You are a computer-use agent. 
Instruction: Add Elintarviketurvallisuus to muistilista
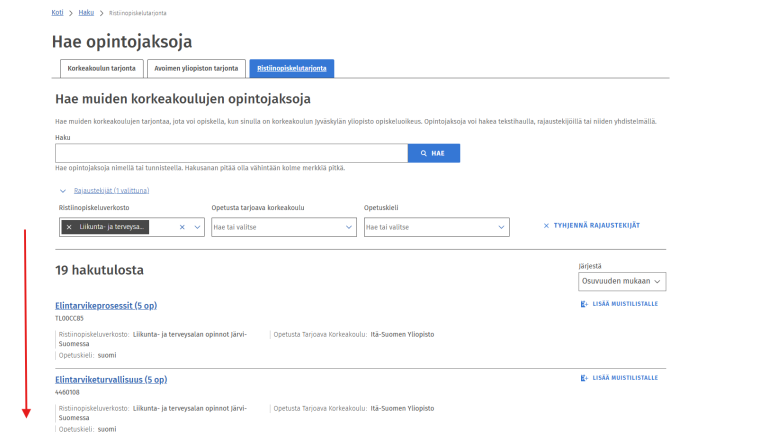(x=619, y=378)
